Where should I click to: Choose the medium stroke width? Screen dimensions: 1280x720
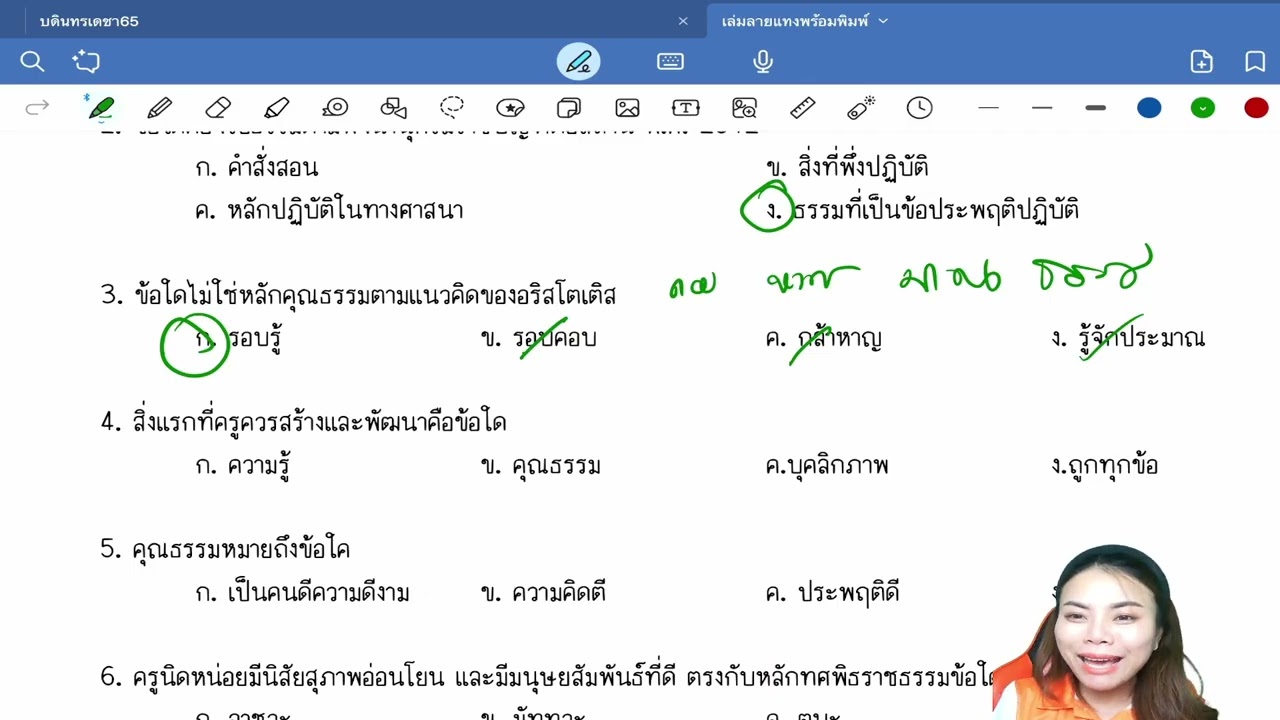tap(1042, 108)
